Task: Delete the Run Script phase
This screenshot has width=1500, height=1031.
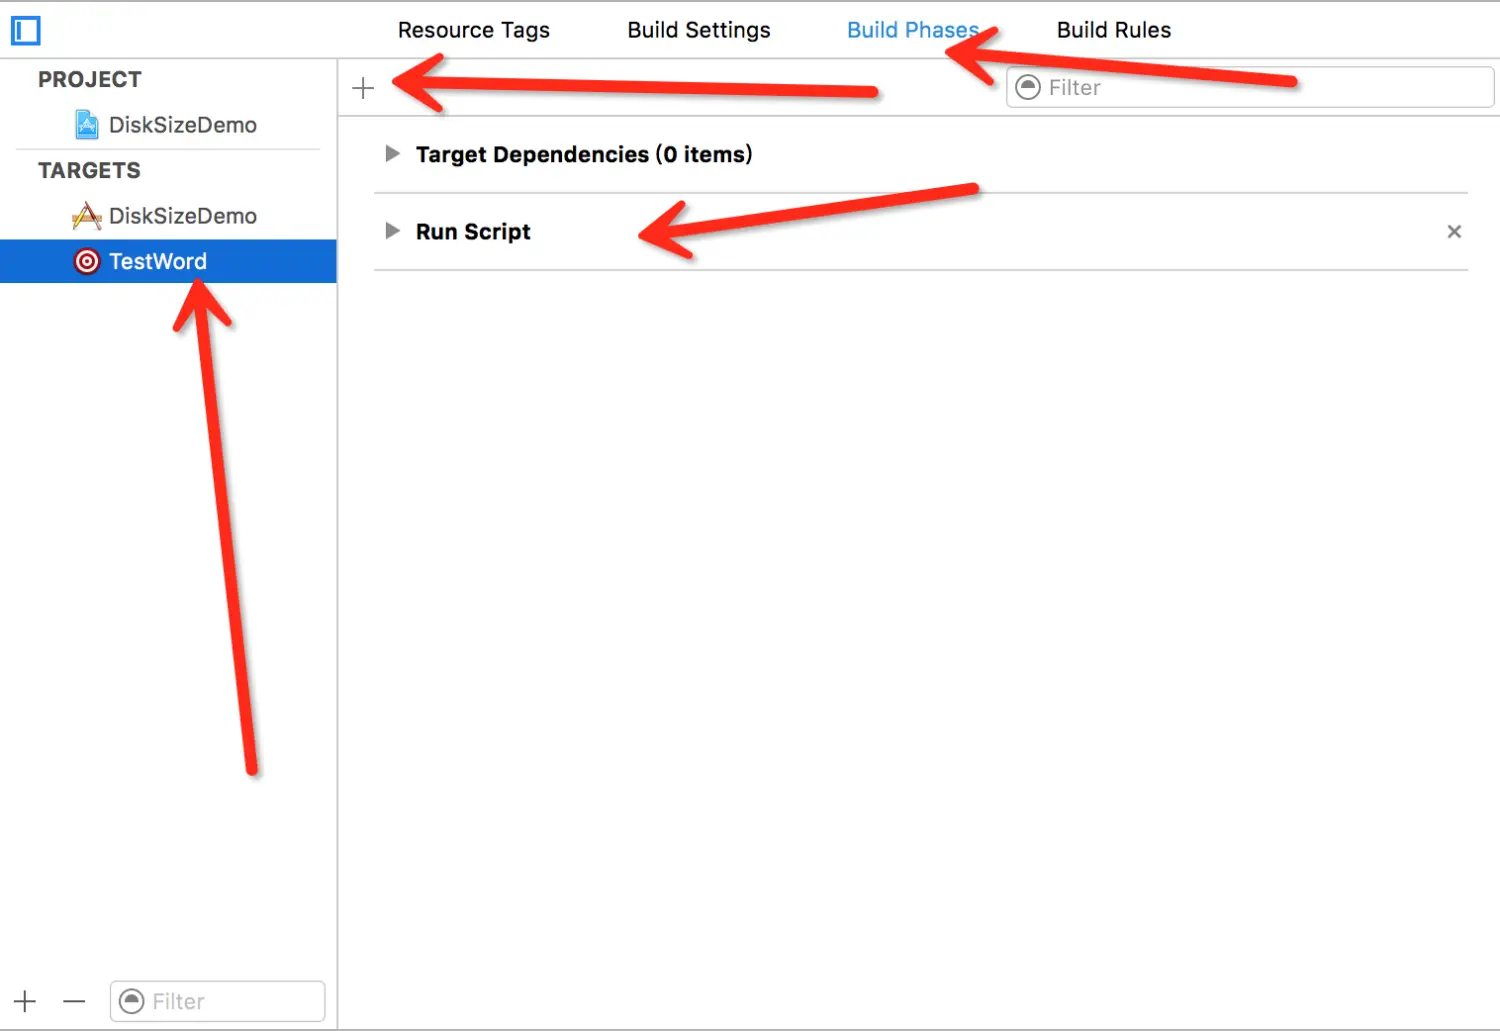Action: click(1454, 232)
